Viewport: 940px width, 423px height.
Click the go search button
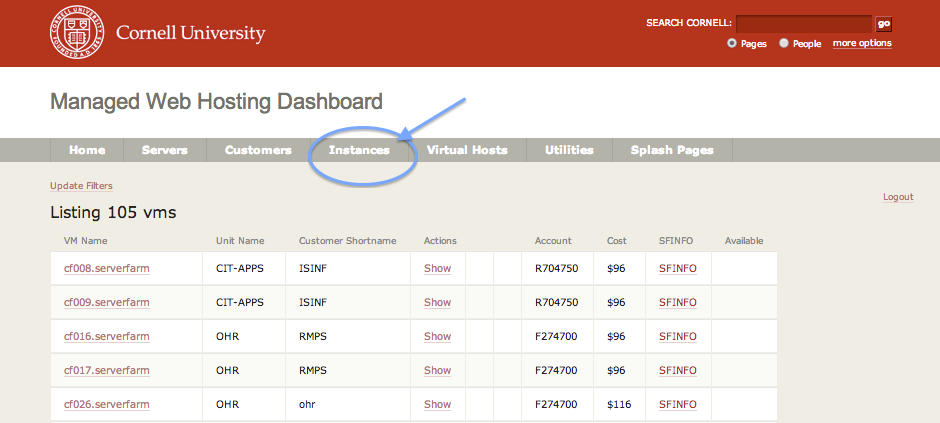coord(883,23)
